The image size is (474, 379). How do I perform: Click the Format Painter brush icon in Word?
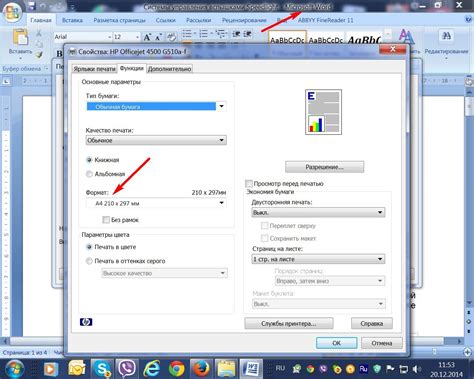click(x=39, y=54)
